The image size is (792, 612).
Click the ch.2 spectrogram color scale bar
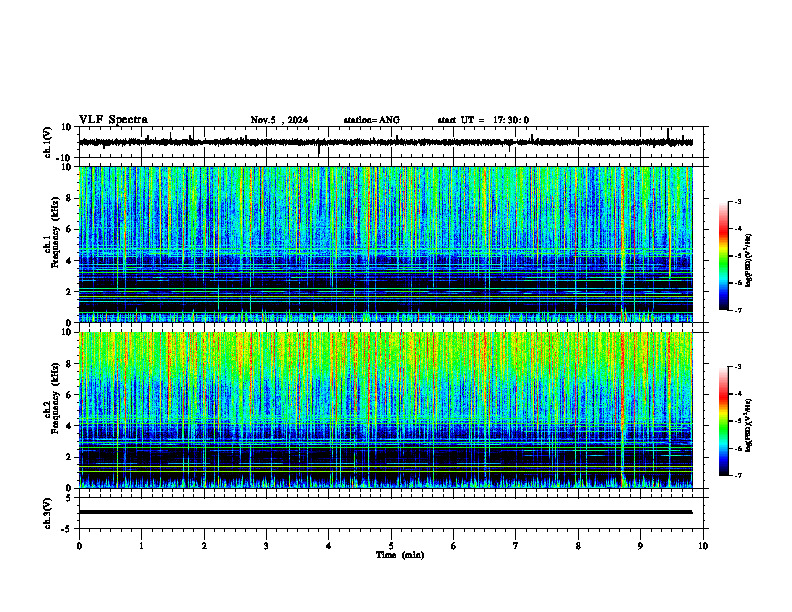[723, 421]
